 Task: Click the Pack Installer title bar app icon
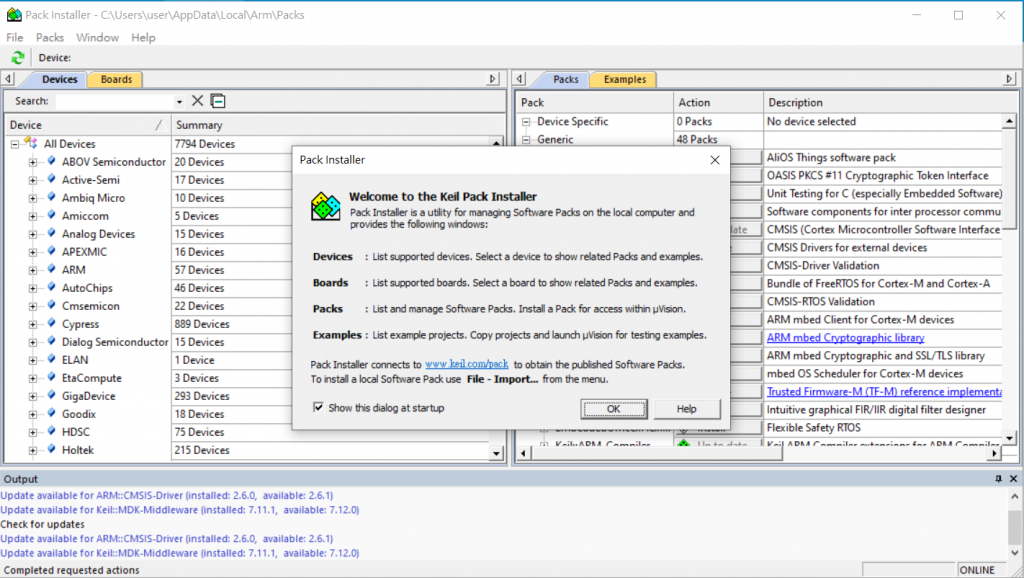tap(14, 14)
